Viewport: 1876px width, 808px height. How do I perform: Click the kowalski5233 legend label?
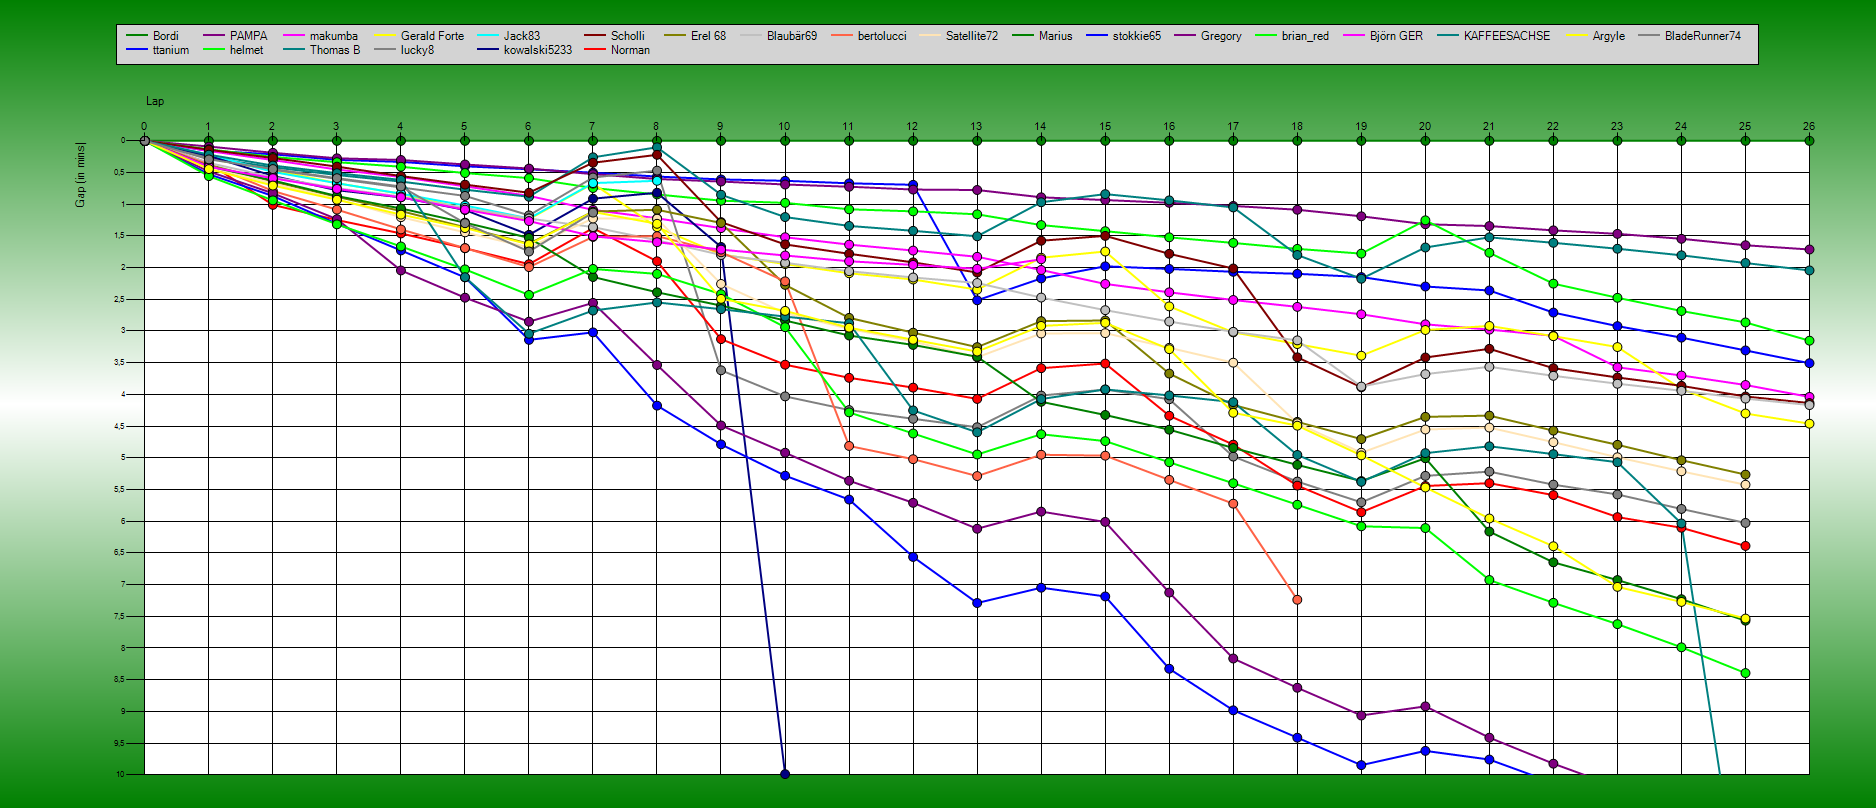[x=537, y=50]
